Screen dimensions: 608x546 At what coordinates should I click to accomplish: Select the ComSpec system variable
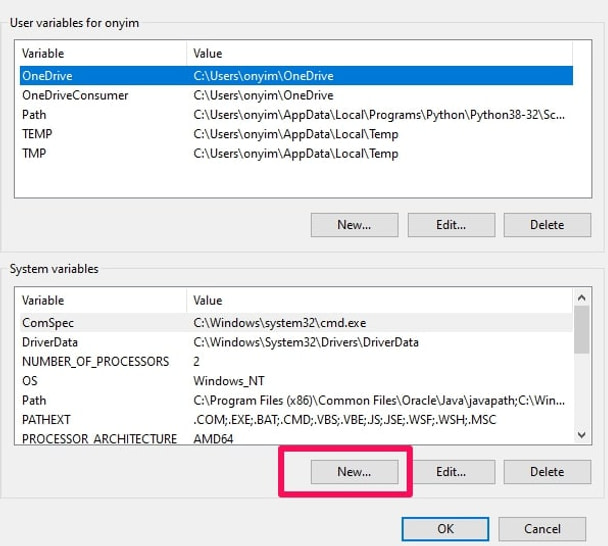tap(296, 323)
